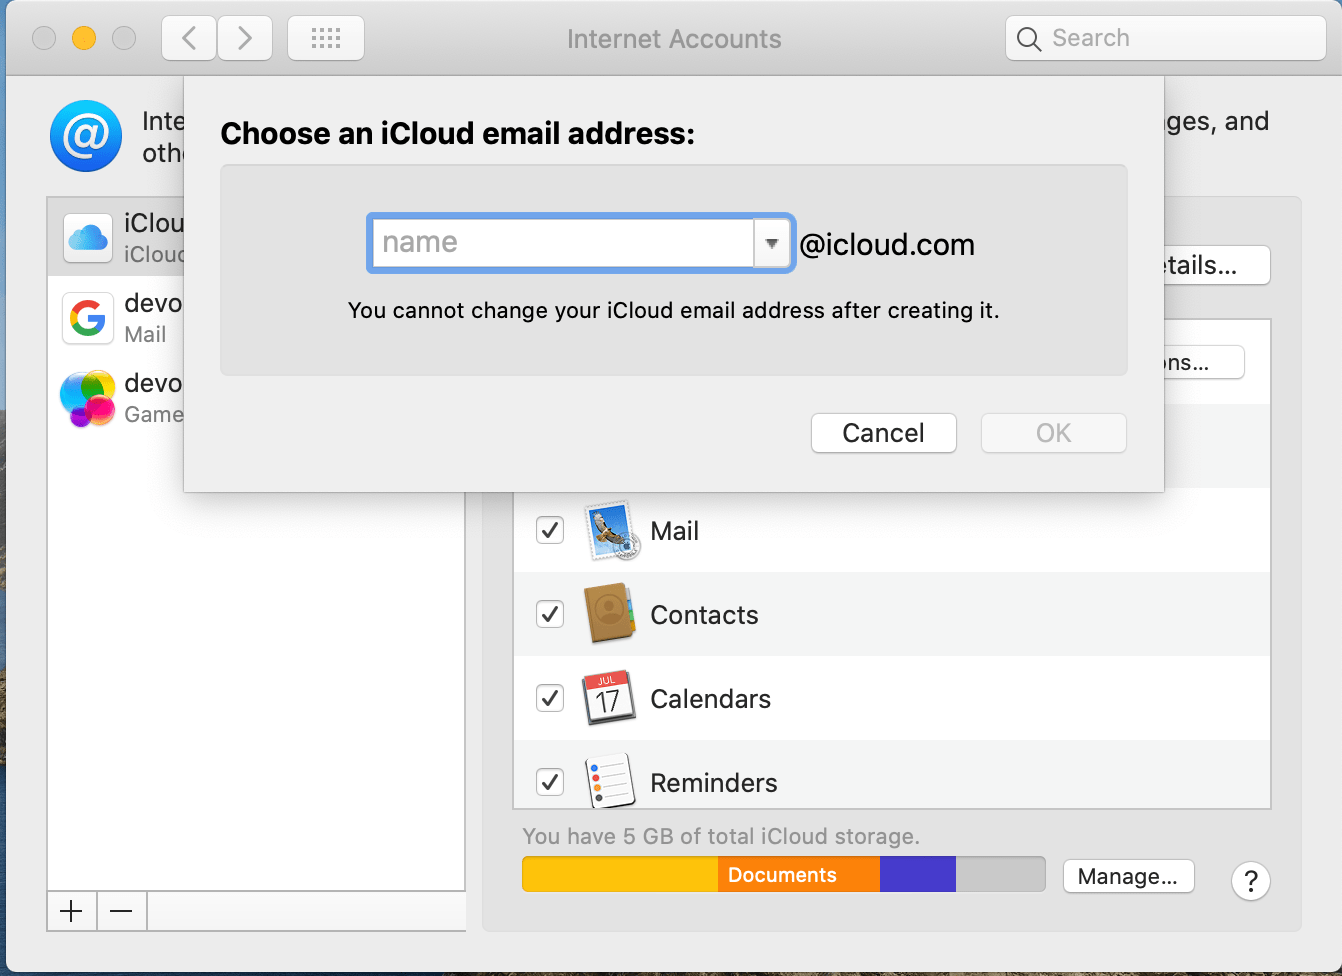1342x976 pixels.
Task: Click the Contacts service label
Action: pyautogui.click(x=705, y=615)
